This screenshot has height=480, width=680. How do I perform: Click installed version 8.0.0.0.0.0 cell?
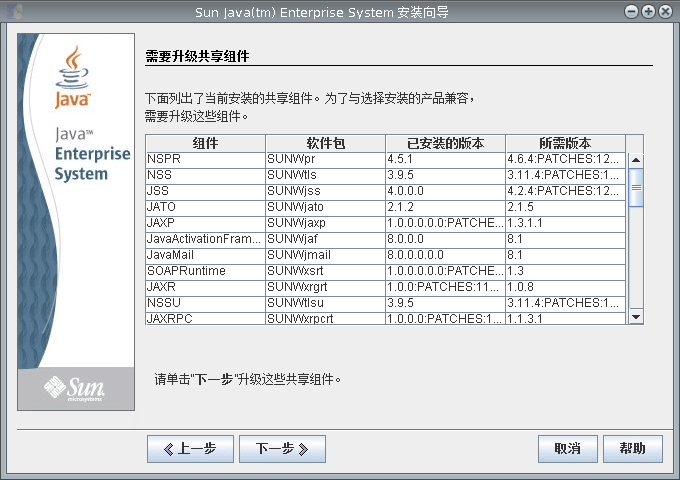(x=445, y=255)
